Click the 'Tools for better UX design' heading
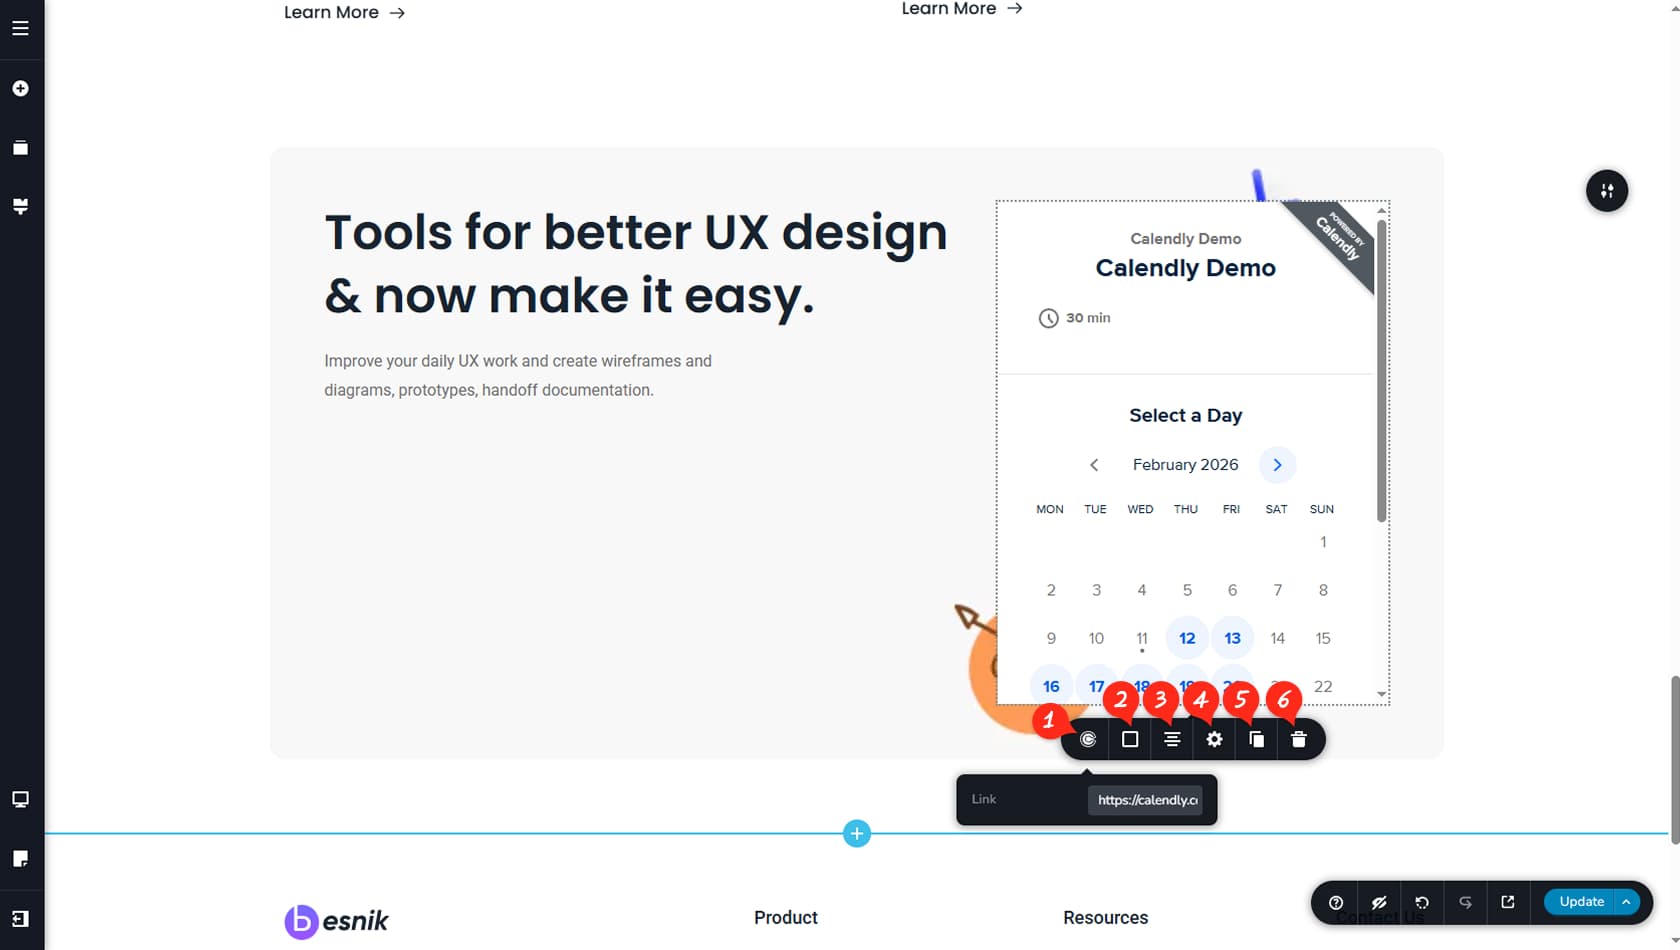The image size is (1680, 950). tap(636, 264)
